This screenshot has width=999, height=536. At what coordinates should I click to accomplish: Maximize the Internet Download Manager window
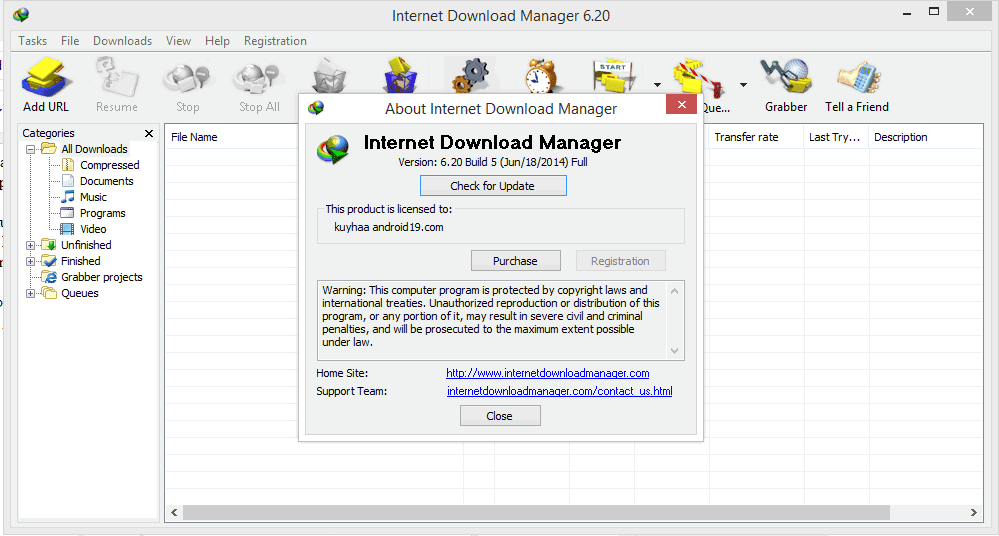coord(934,11)
